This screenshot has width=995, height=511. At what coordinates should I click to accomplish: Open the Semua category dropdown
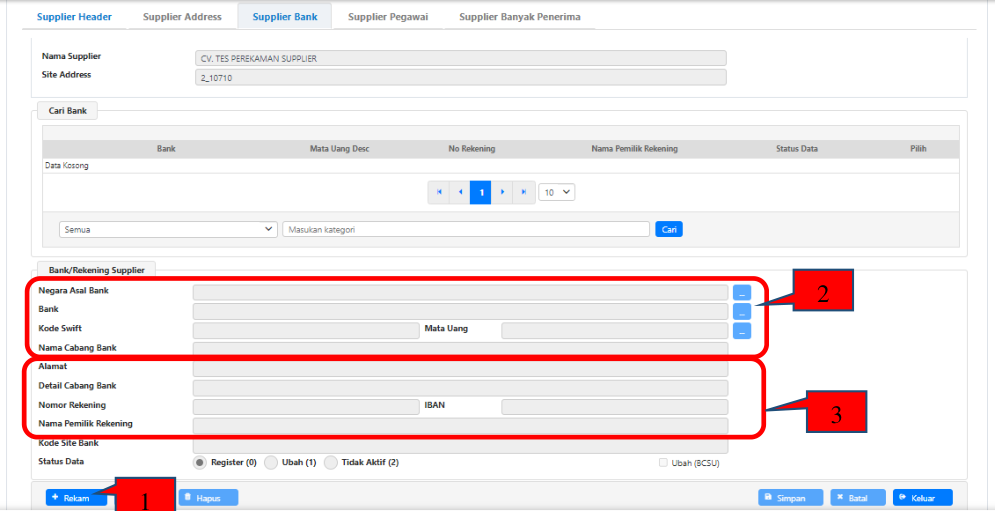click(x=168, y=229)
